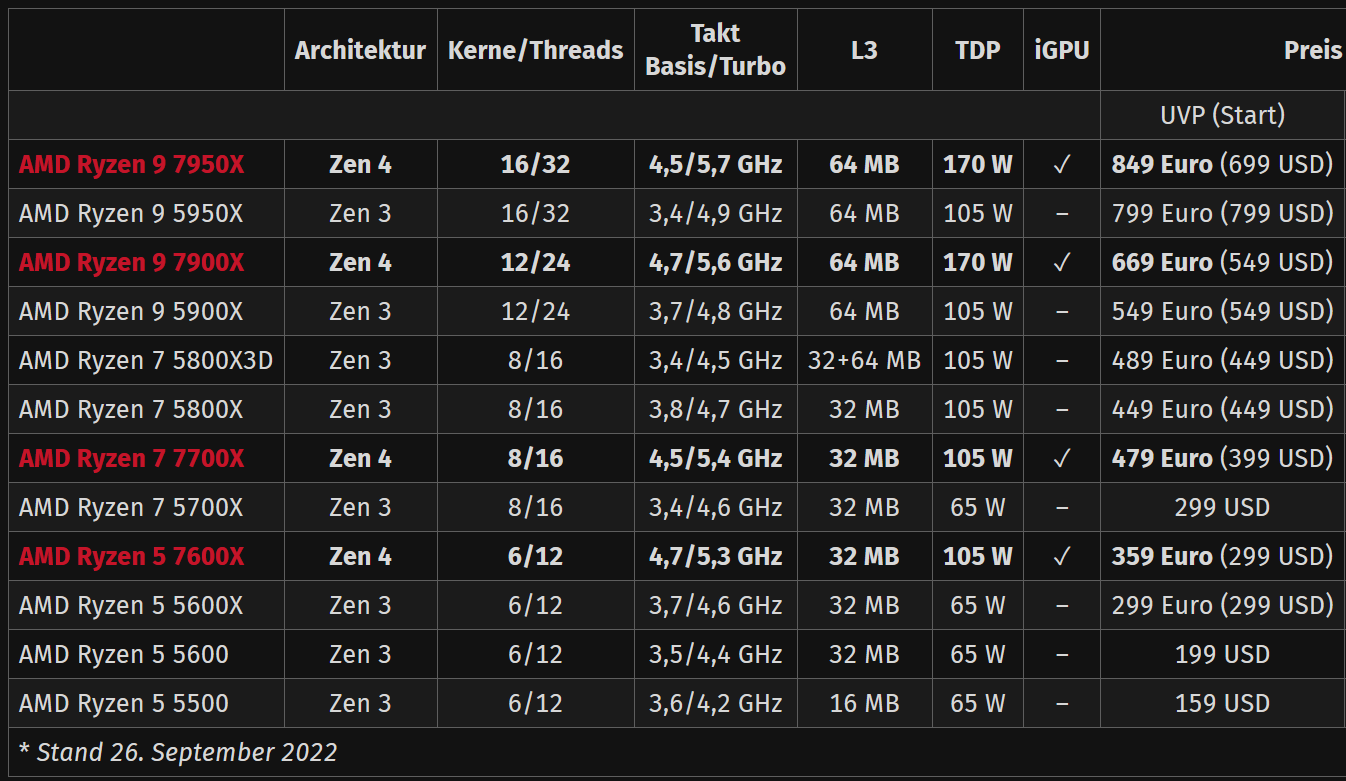Open the red AMD Ryzen 9 7900X link
The width and height of the screenshot is (1346, 781).
(131, 262)
